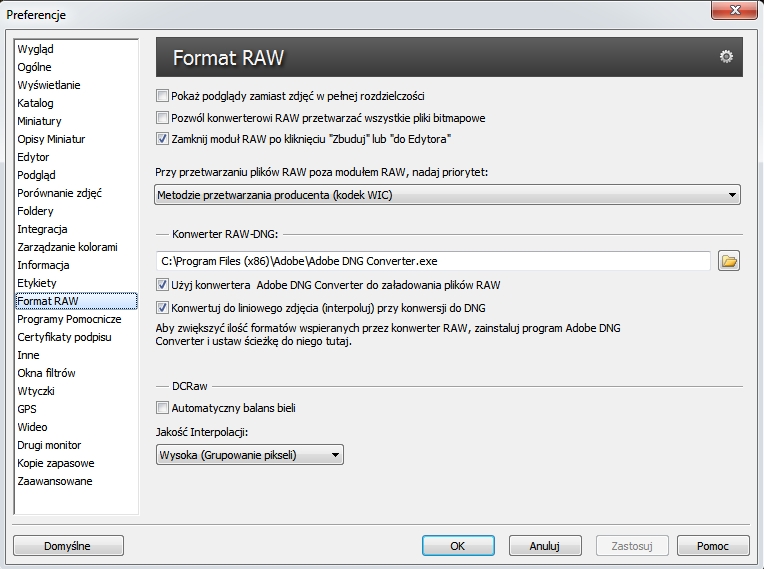764x569 pixels.
Task: Toggle "Pozwól konwerterowi RAW" checkbox
Action: pos(163,118)
